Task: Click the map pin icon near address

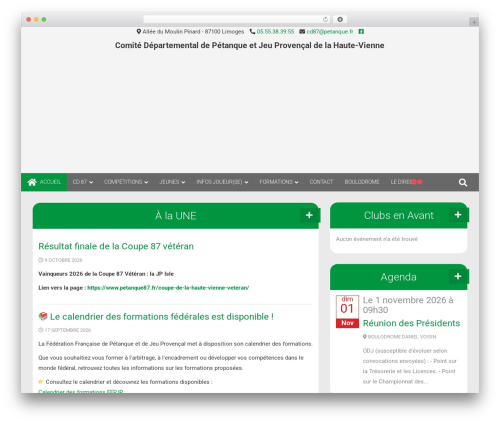Action: 139,32
